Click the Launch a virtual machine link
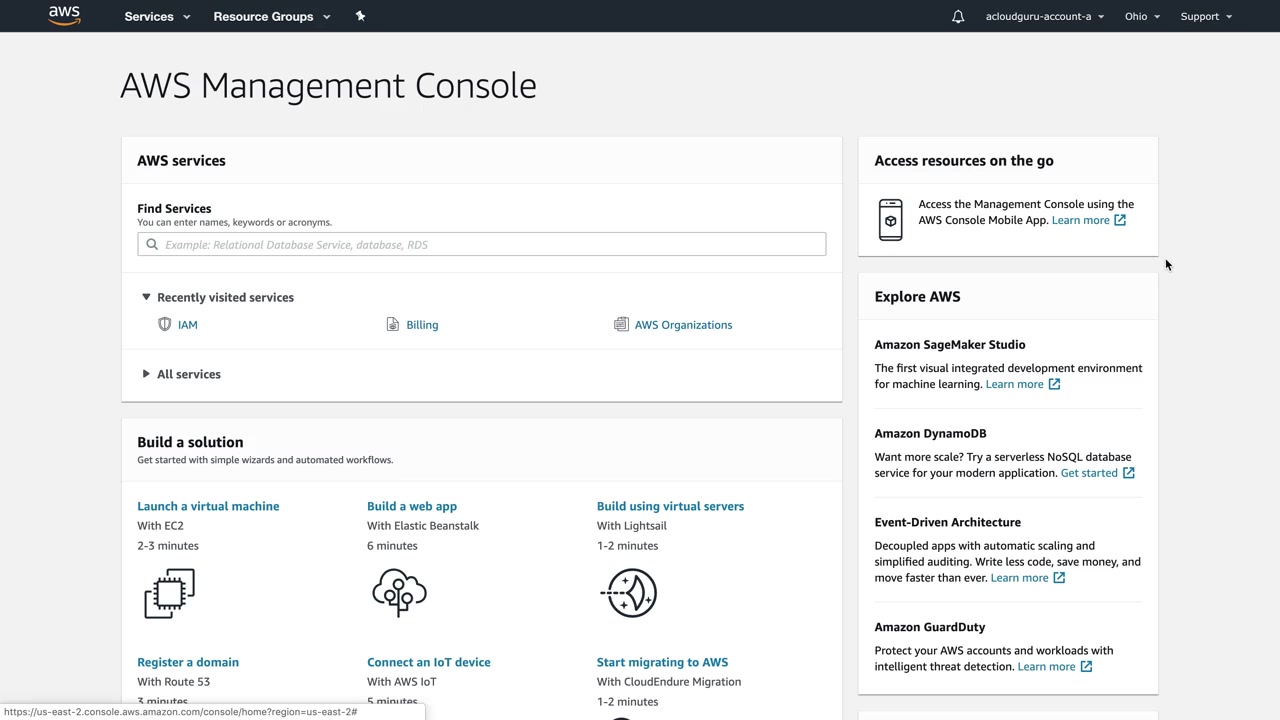The image size is (1280, 720). (x=208, y=506)
